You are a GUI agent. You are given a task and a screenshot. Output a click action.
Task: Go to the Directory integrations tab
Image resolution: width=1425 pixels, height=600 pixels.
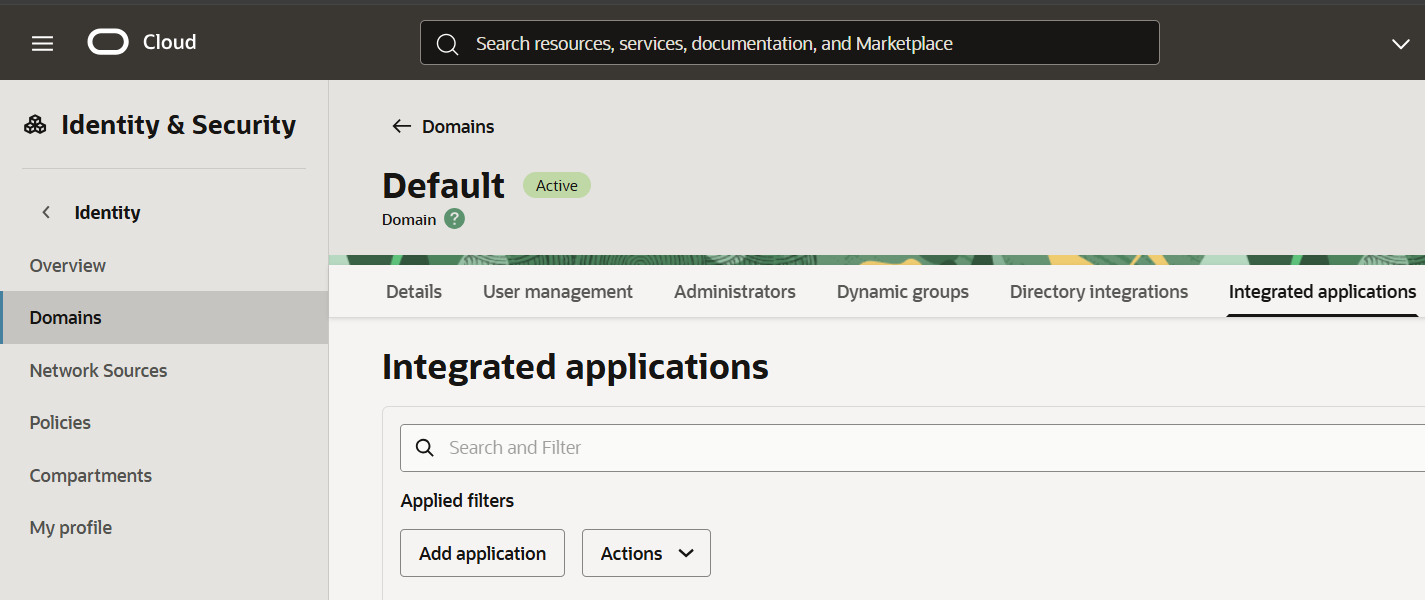(1099, 292)
